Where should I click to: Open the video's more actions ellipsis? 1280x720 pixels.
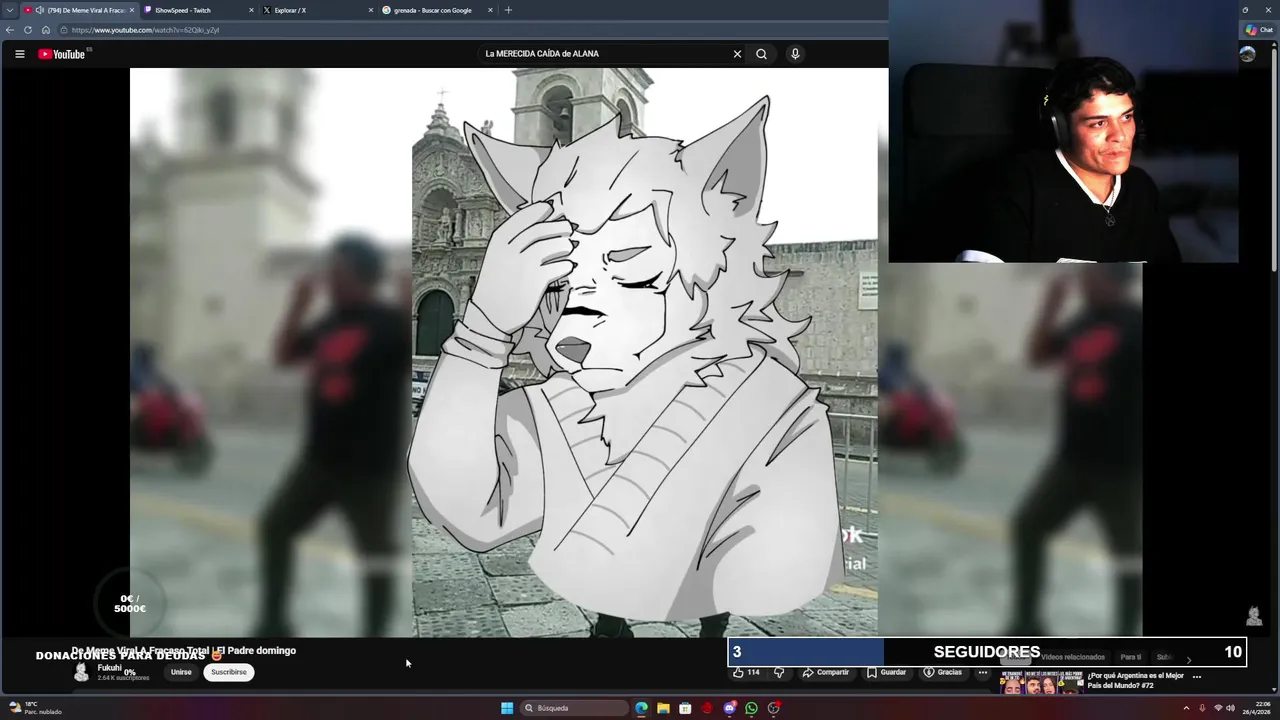[983, 672]
